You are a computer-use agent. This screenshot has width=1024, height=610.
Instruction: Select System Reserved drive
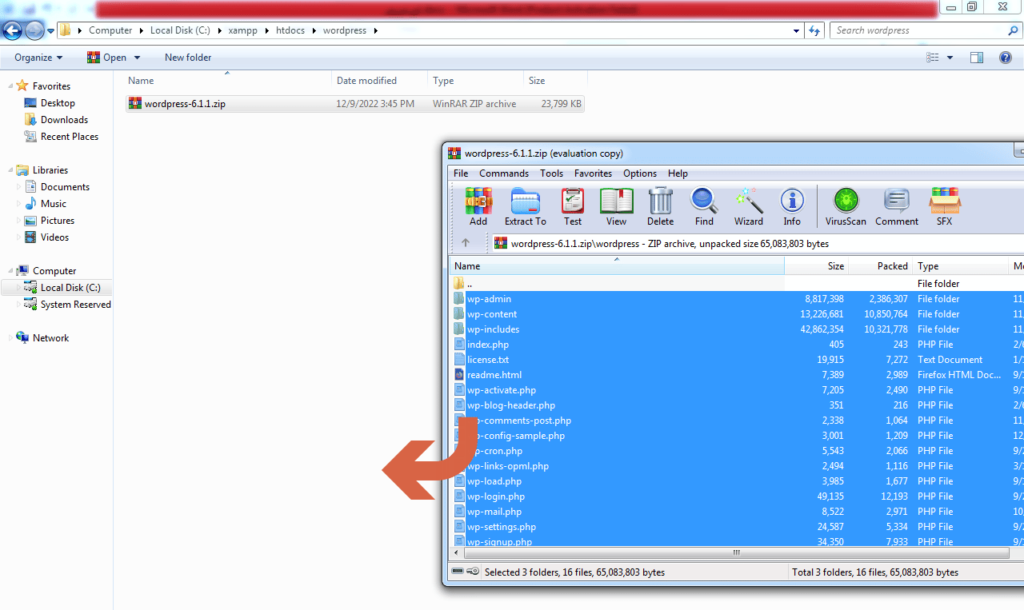pyautogui.click(x=67, y=304)
